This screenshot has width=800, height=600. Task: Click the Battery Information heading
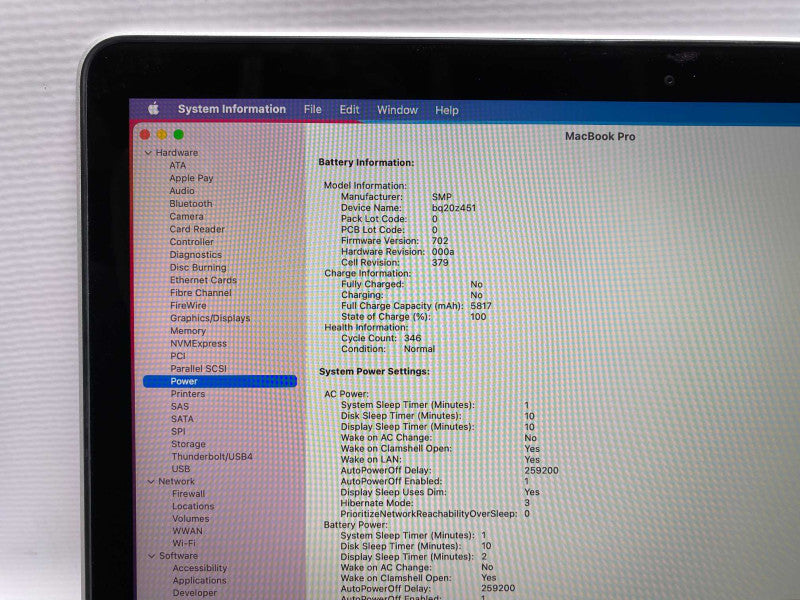pyautogui.click(x=366, y=162)
